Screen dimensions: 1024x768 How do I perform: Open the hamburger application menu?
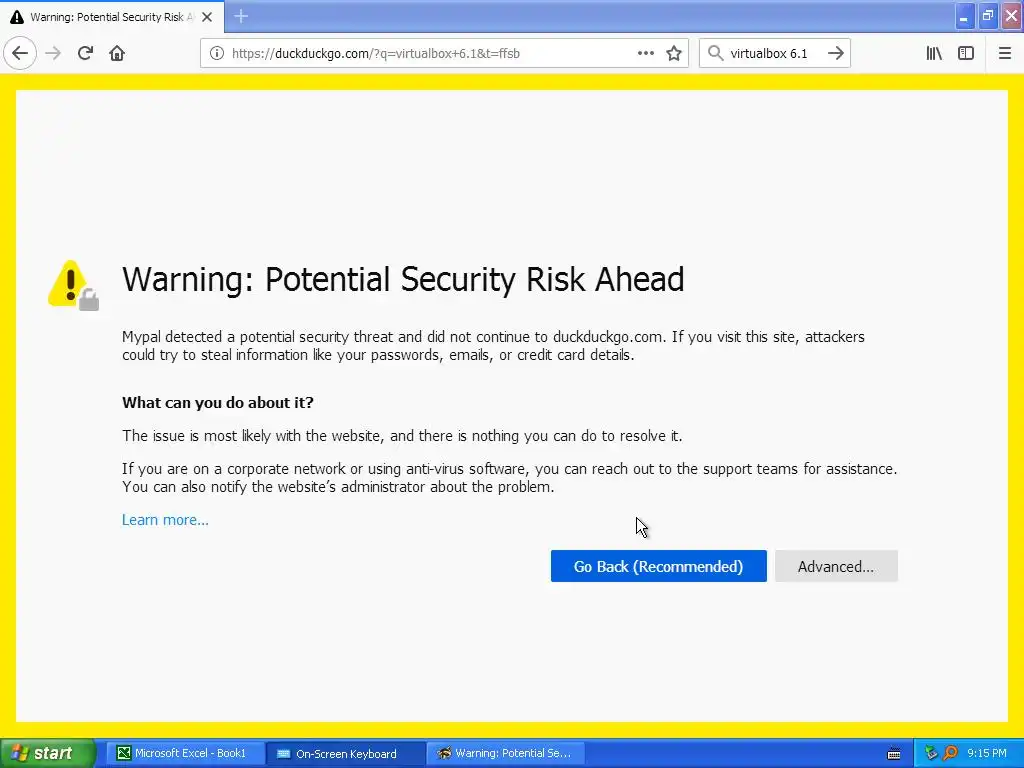click(x=1005, y=54)
